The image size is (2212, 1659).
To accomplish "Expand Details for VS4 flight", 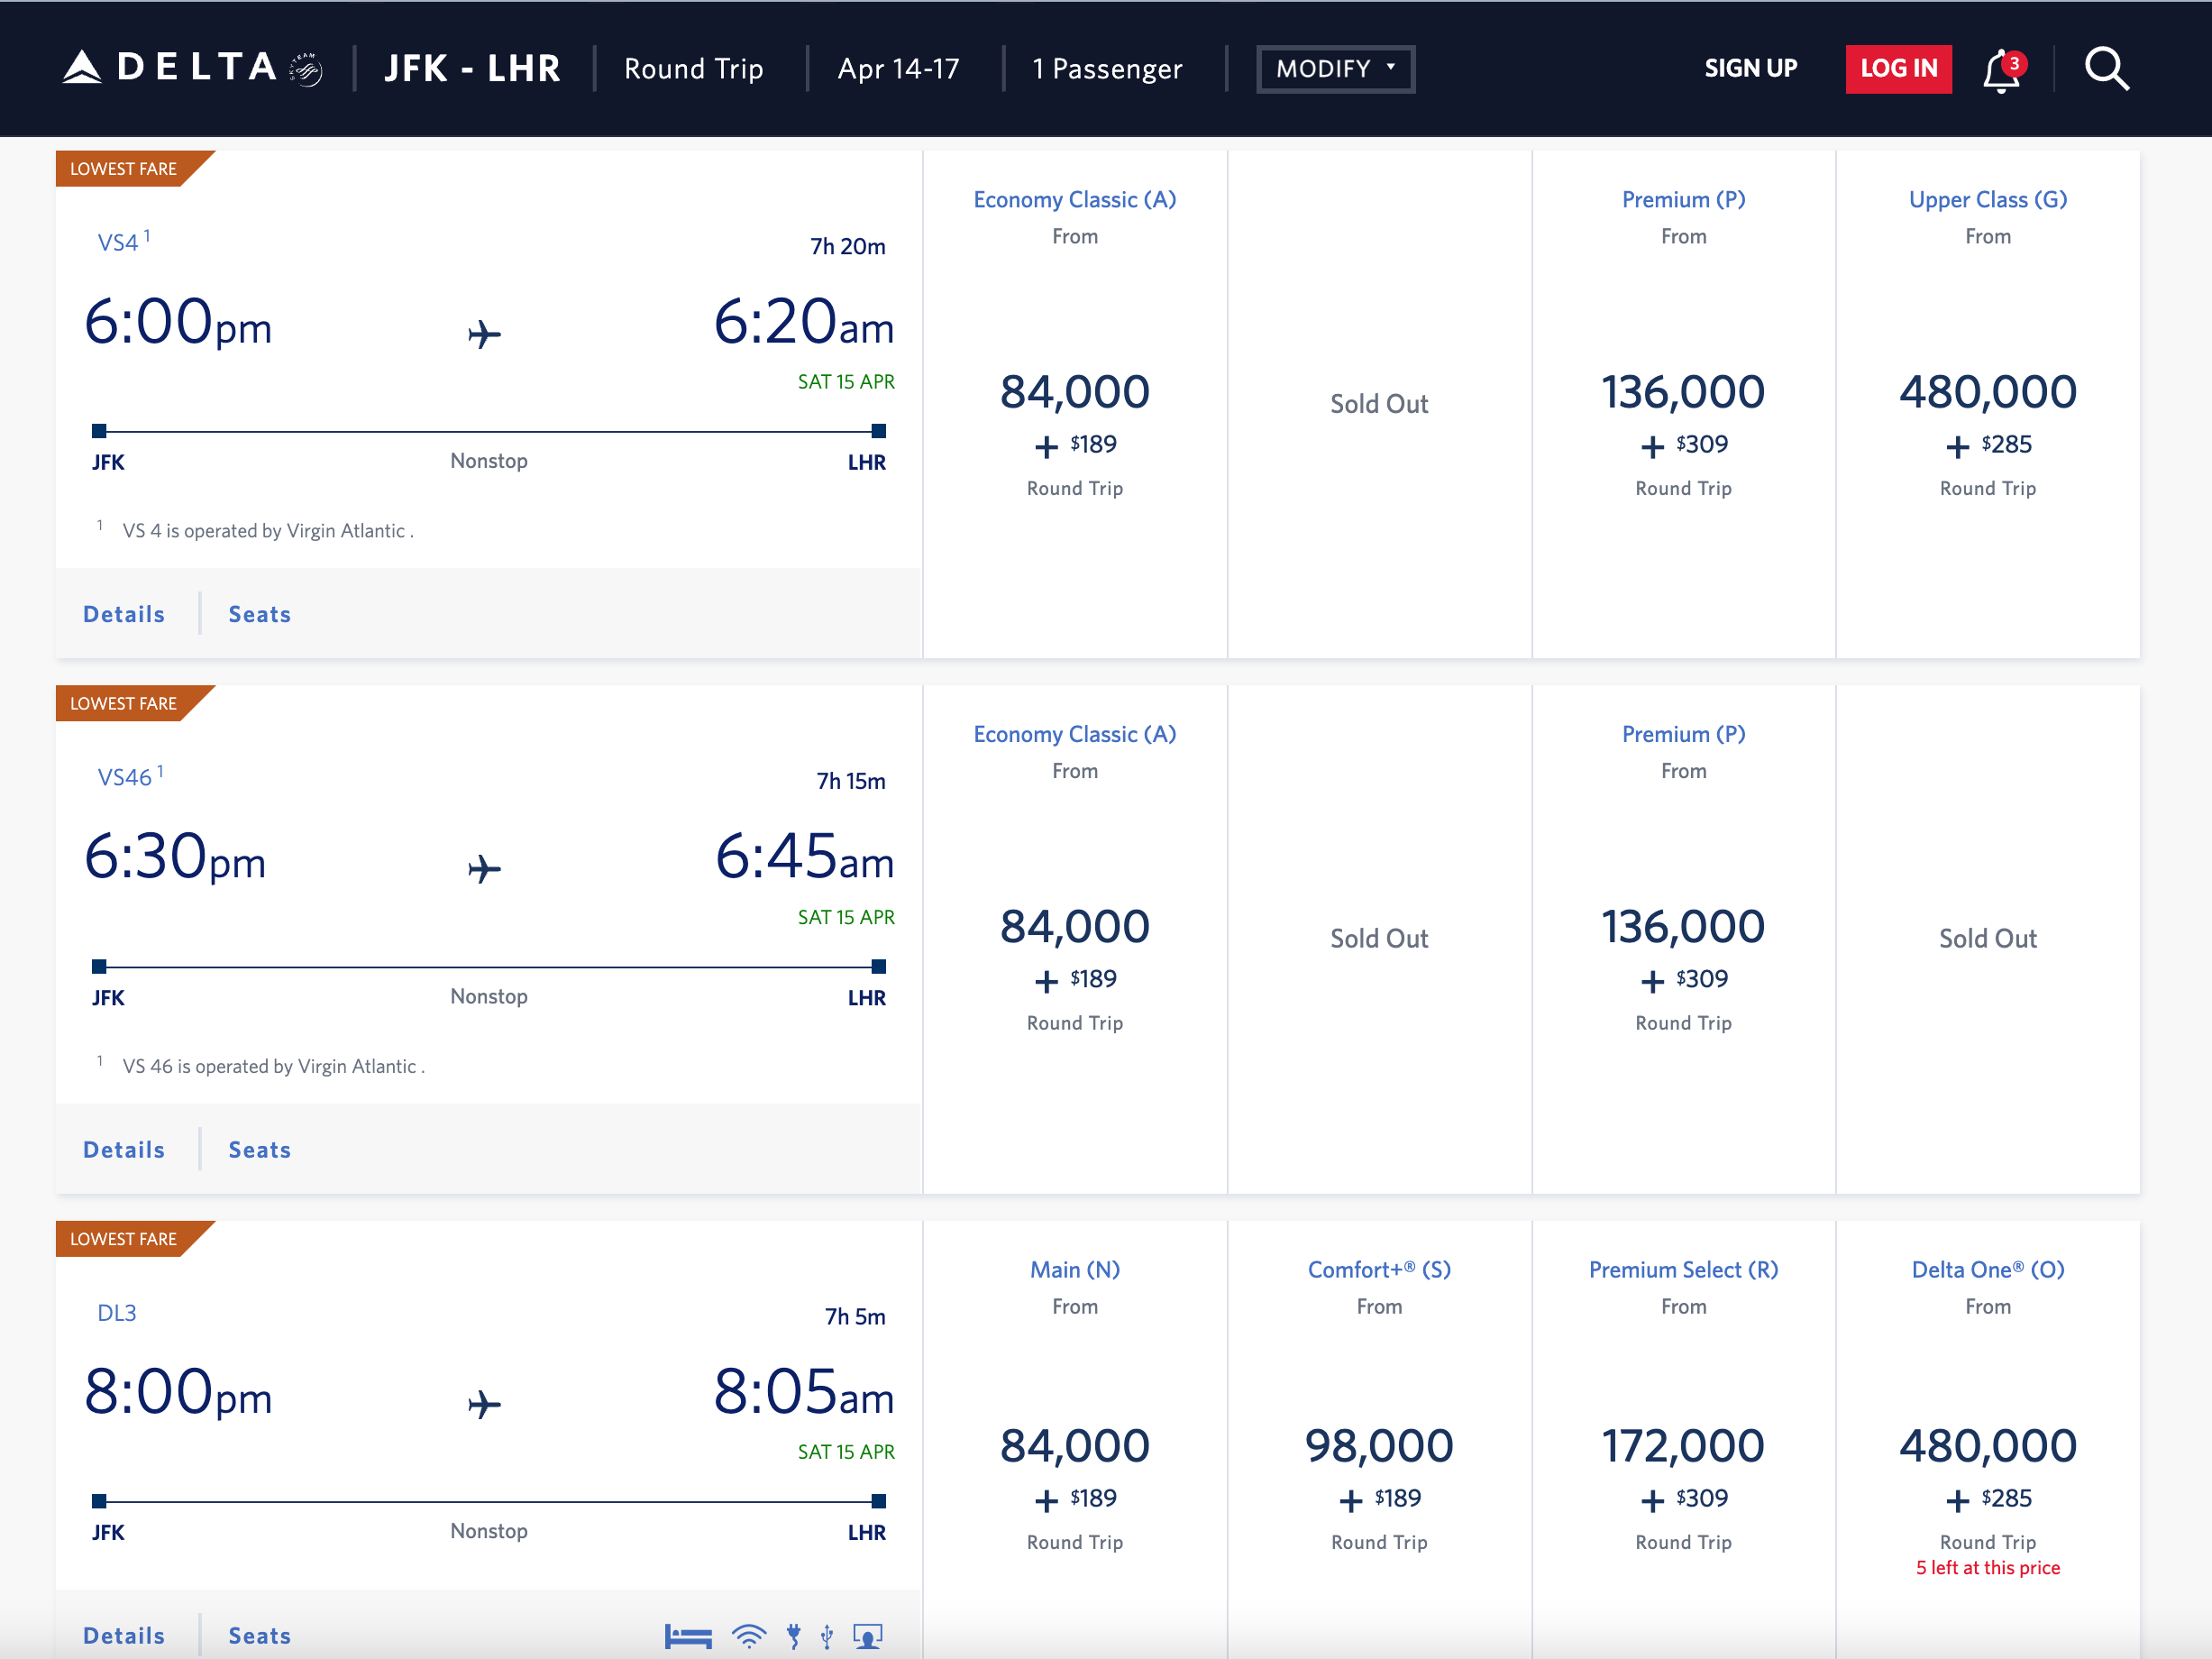I will [x=123, y=613].
